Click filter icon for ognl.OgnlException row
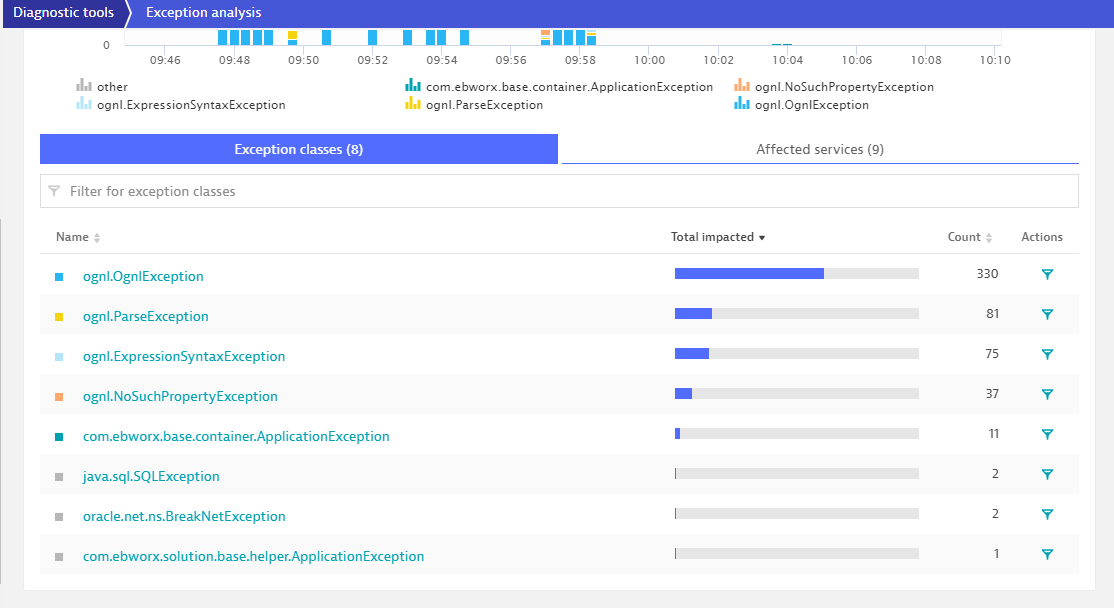This screenshot has height=608, width=1114. click(x=1047, y=275)
